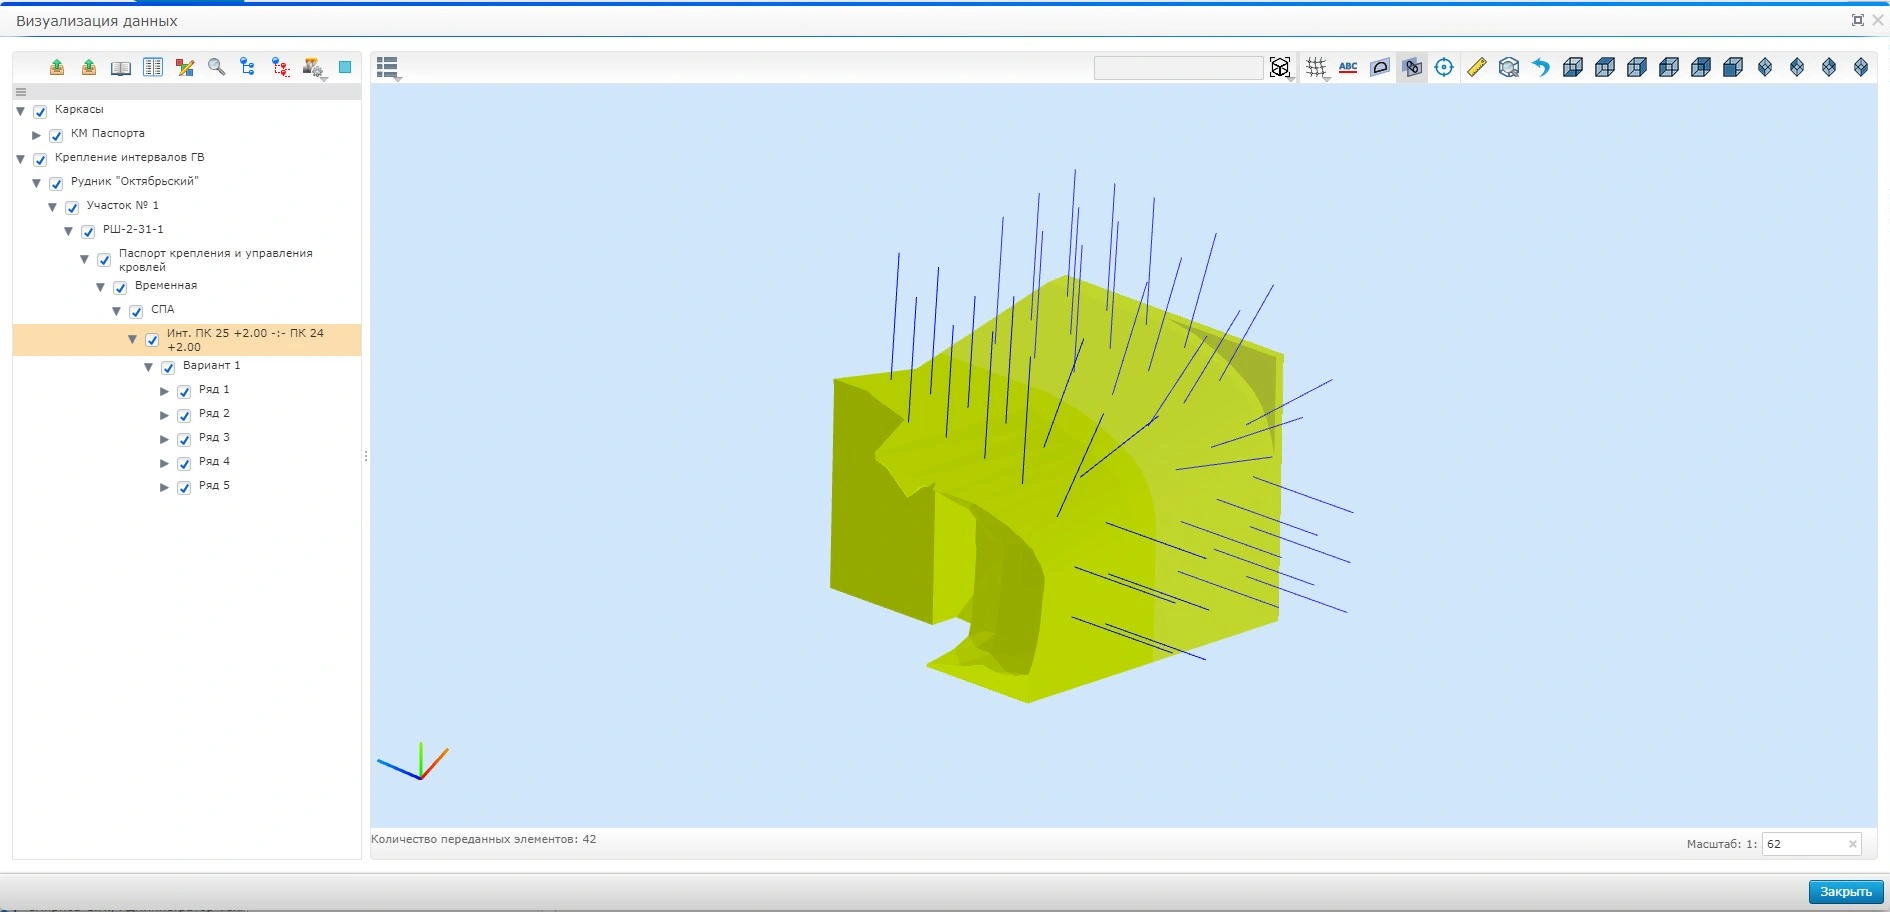Click the last diamond isometric view icon at the toolbar's right end
This screenshot has height=912, width=1890.
(1861, 67)
